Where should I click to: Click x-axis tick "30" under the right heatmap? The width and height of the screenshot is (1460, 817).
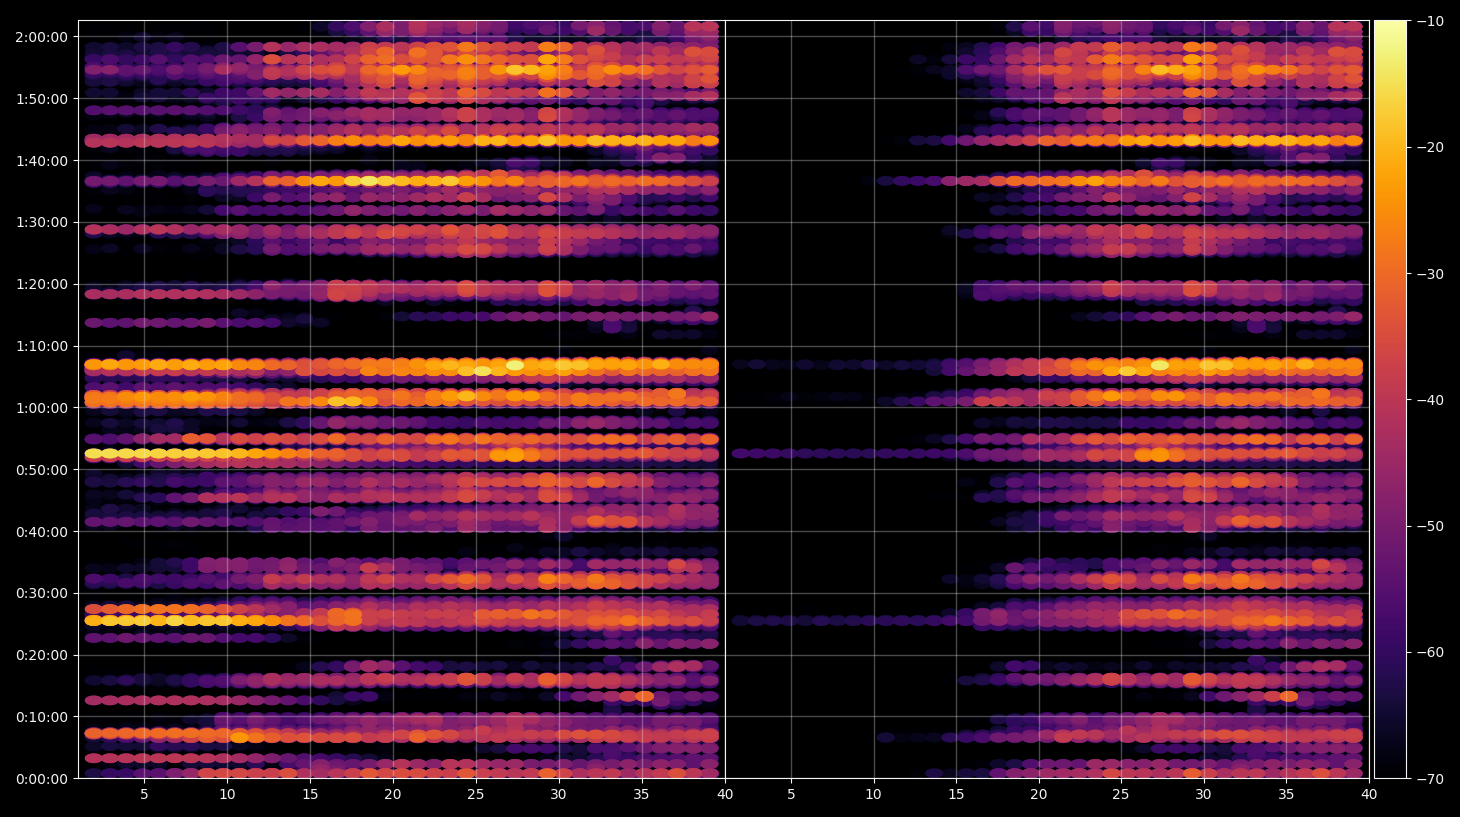[1203, 795]
